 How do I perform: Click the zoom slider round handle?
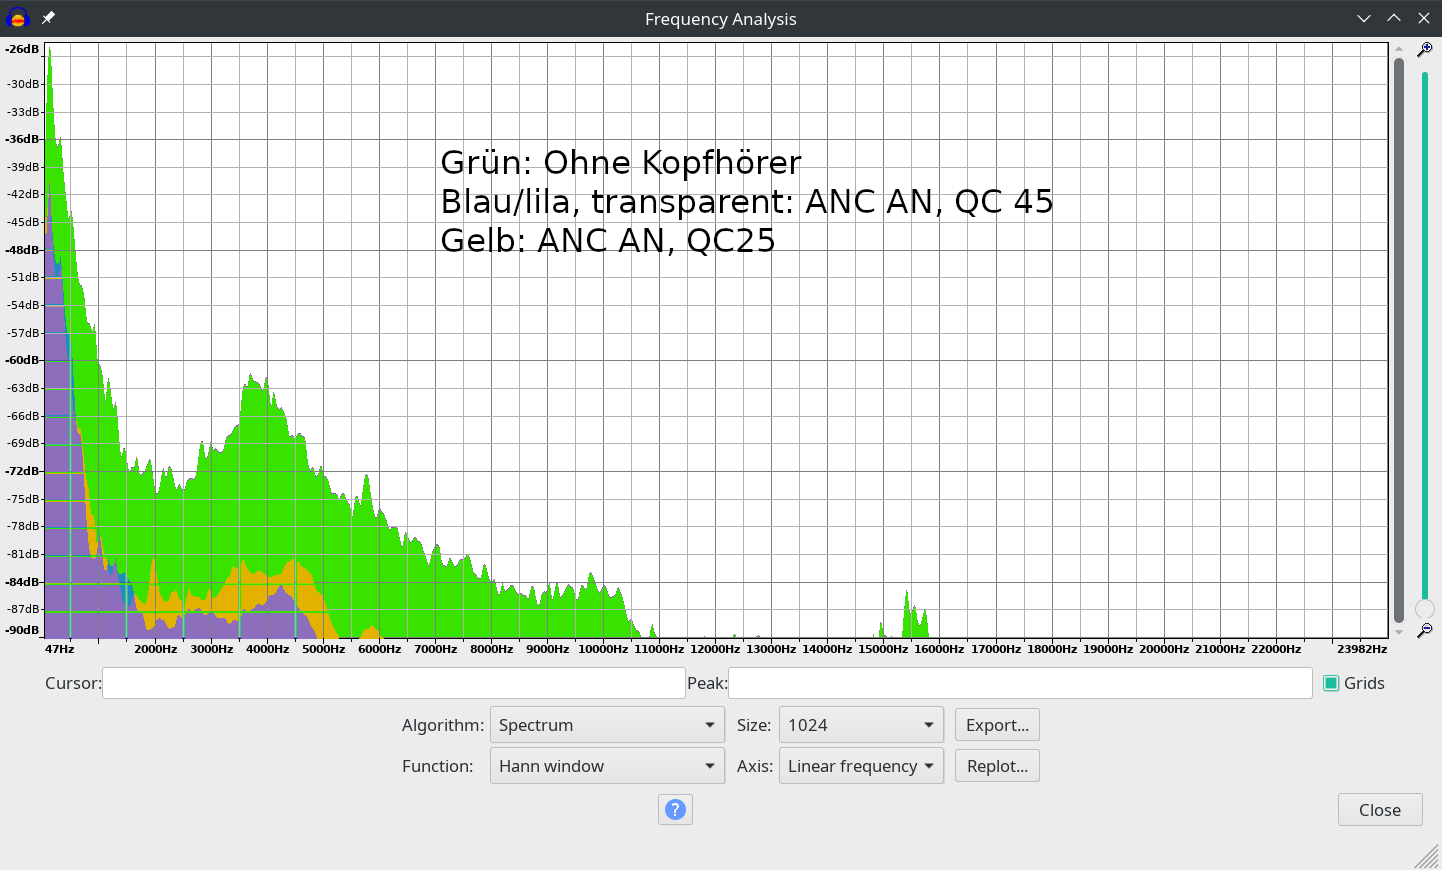pos(1425,608)
